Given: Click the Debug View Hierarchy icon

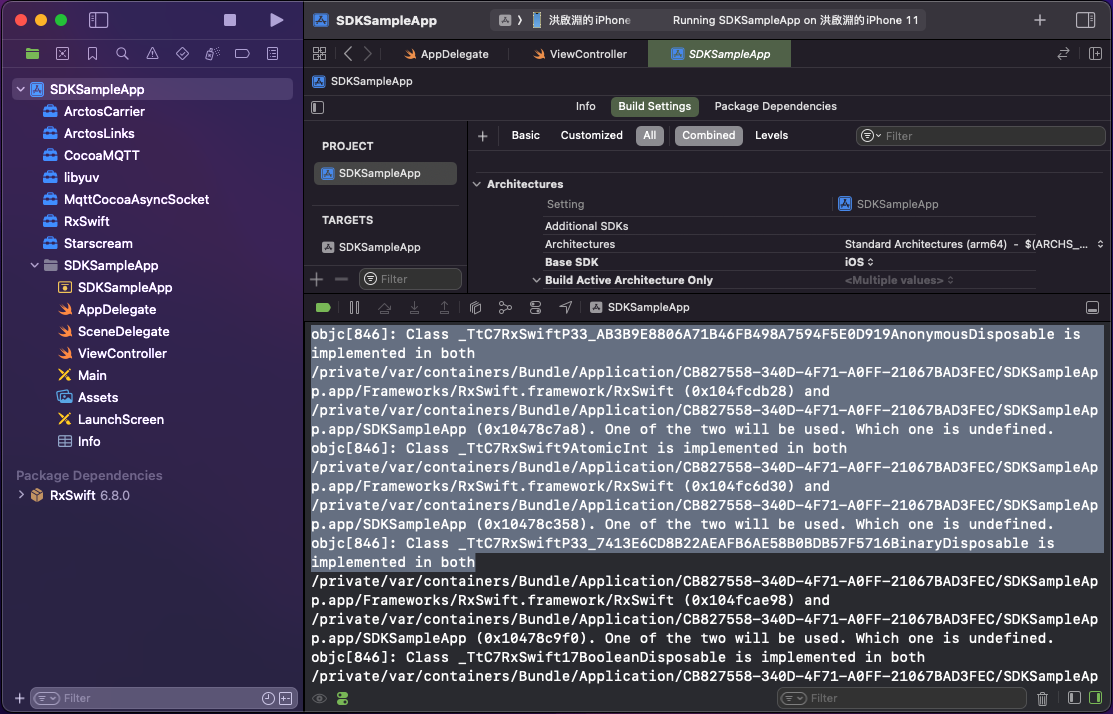Looking at the screenshot, I should (476, 308).
